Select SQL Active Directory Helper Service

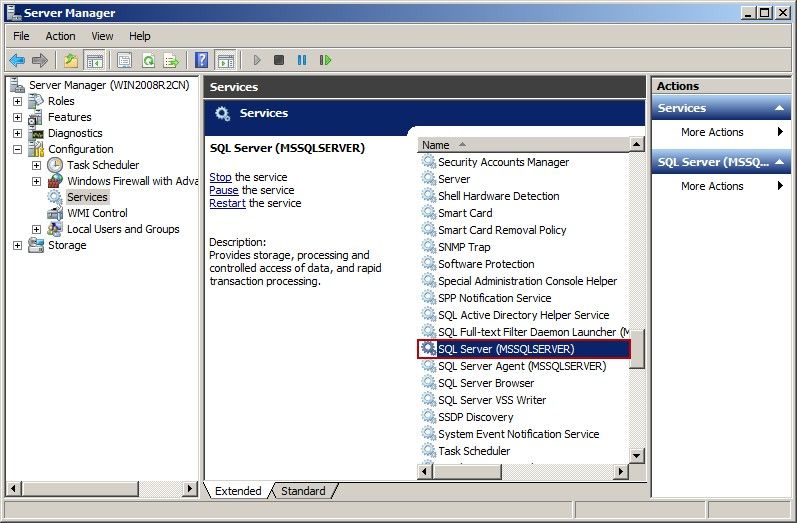[x=524, y=315]
